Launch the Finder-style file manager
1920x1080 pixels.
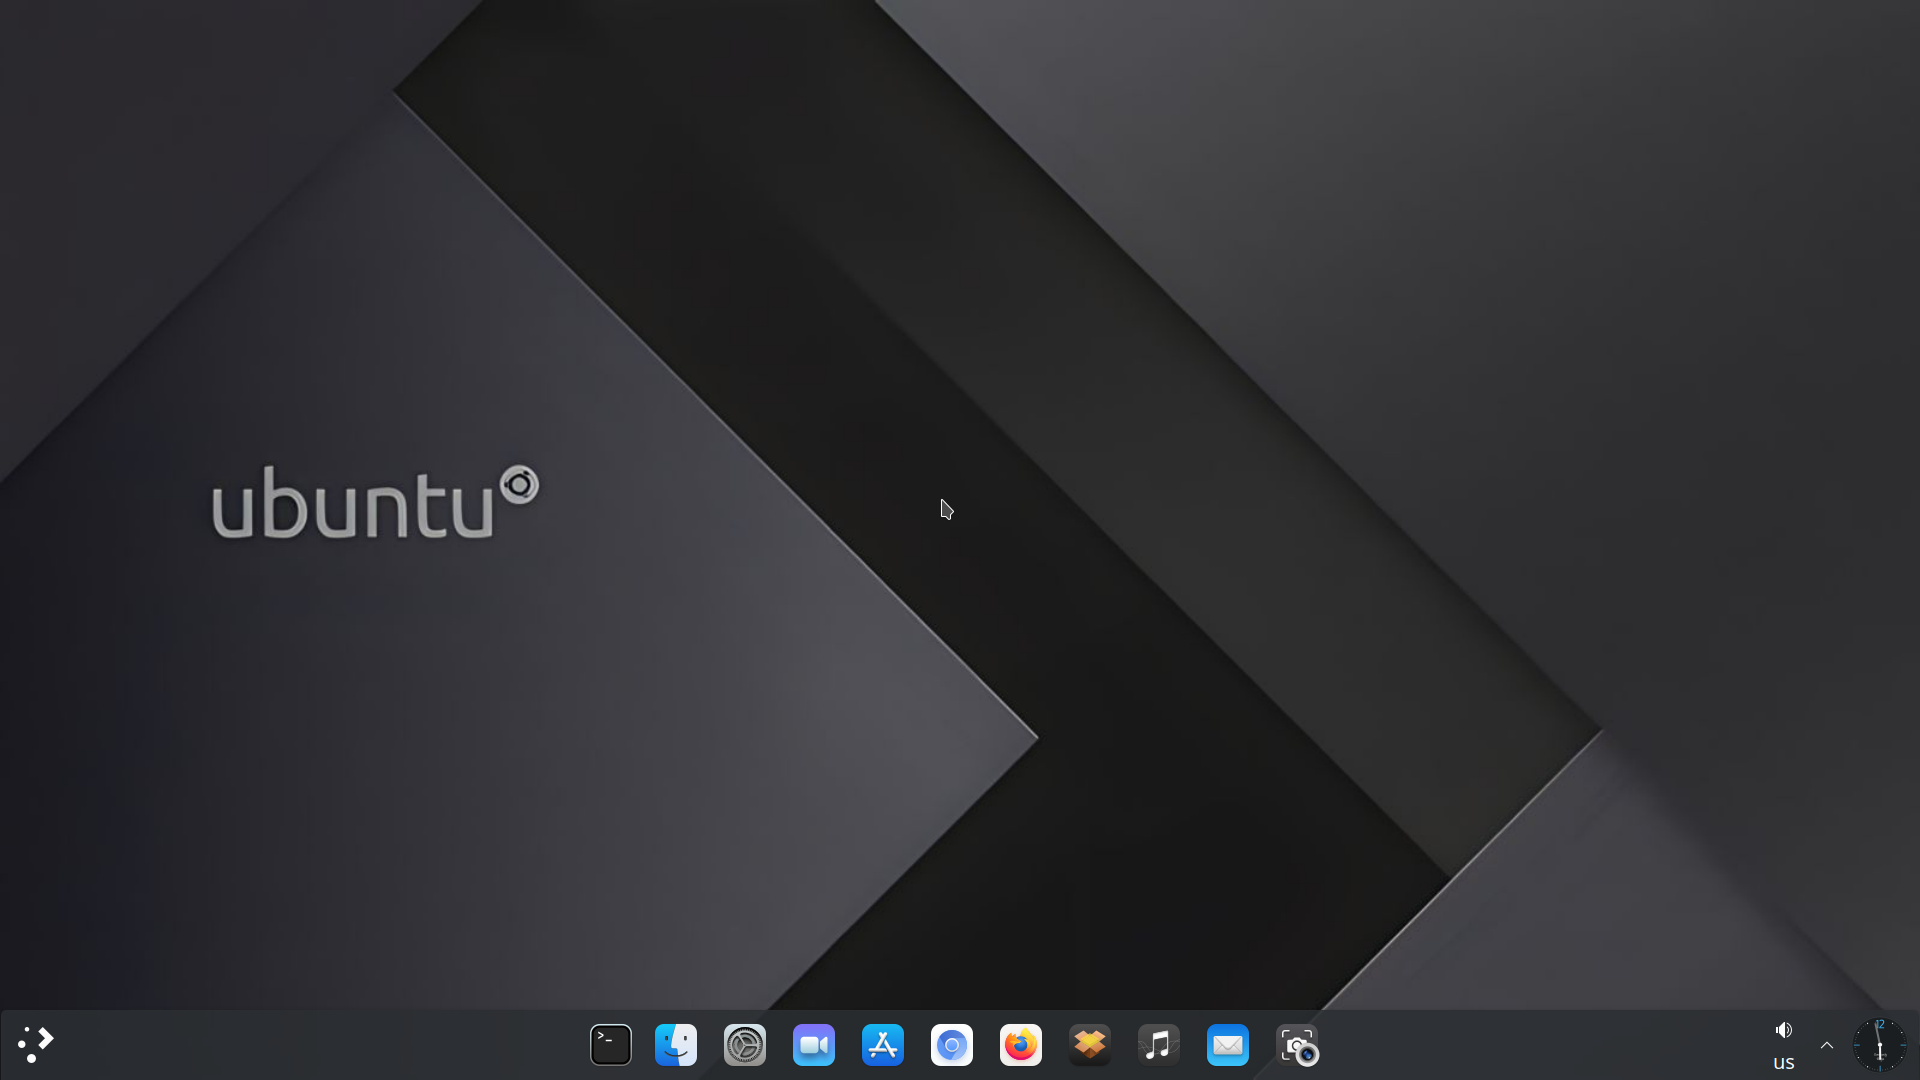pos(676,1045)
